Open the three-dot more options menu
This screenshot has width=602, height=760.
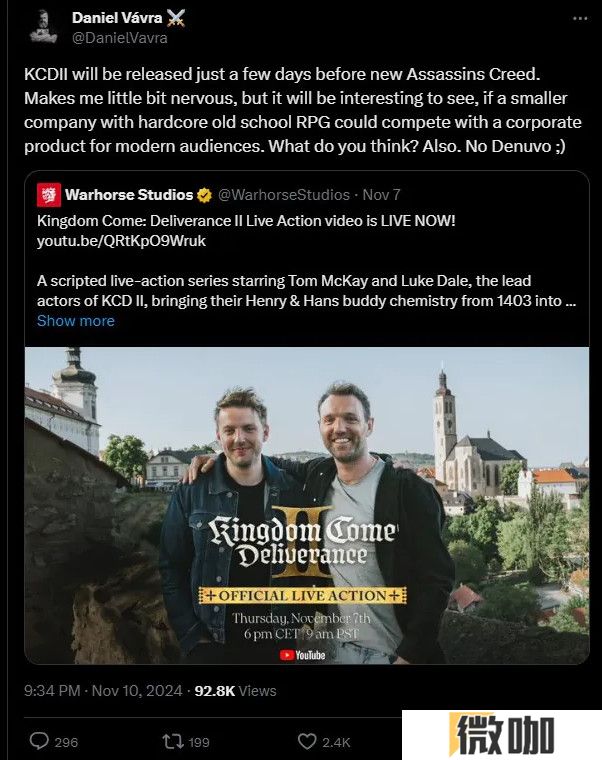(580, 18)
